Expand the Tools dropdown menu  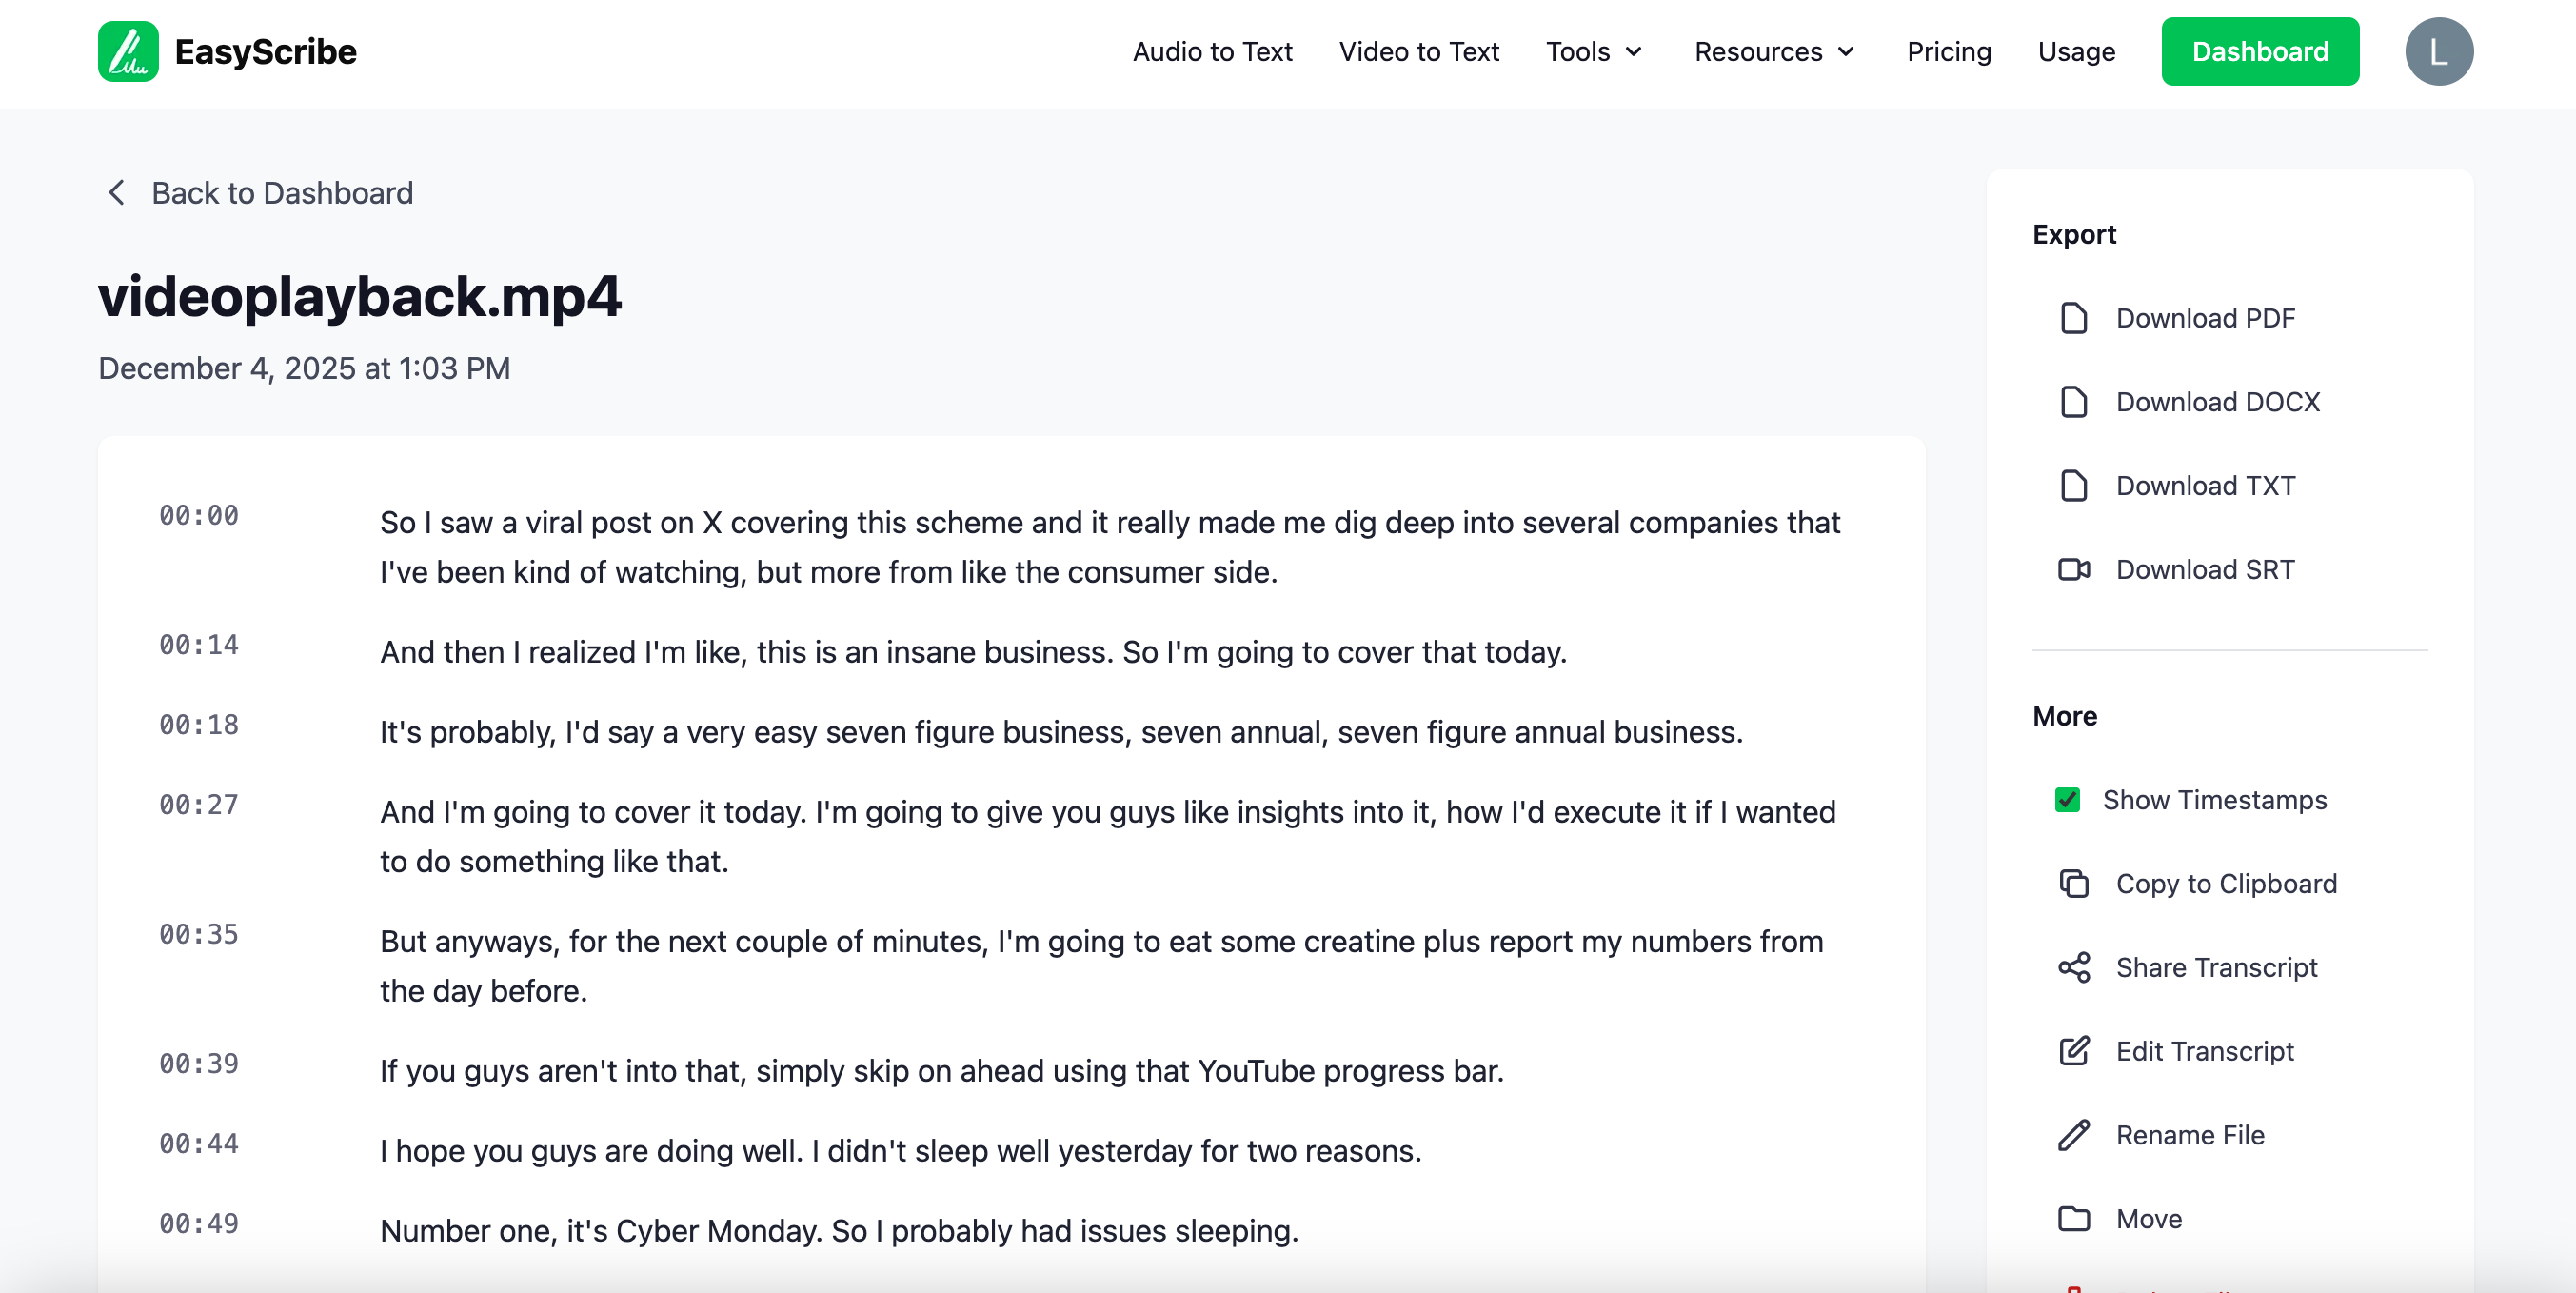coord(1594,51)
